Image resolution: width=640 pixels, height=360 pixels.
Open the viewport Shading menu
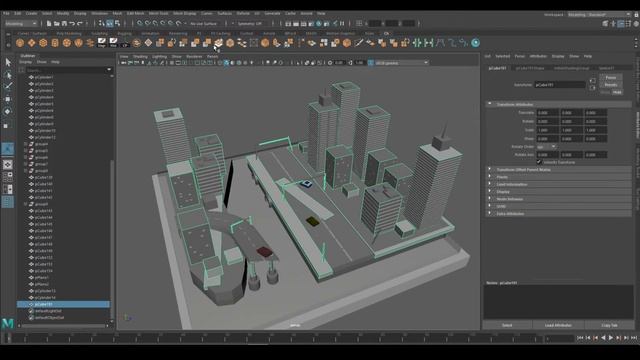pos(140,56)
